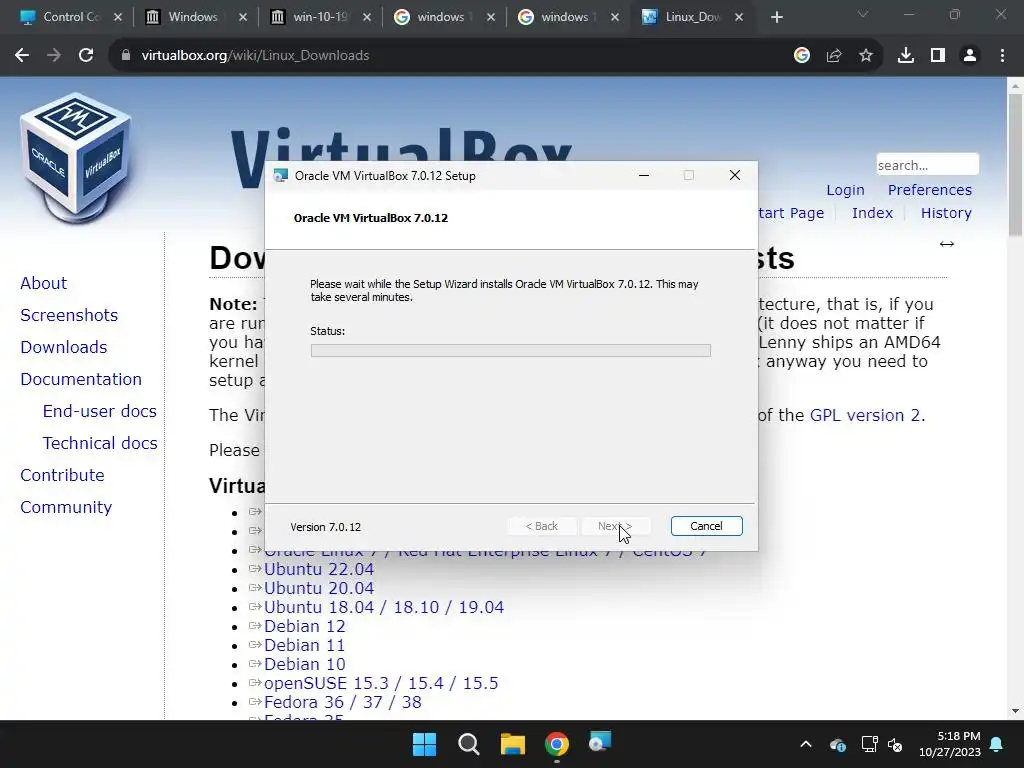
Task: Go to Downloads in the sidebar
Action: click(x=63, y=347)
